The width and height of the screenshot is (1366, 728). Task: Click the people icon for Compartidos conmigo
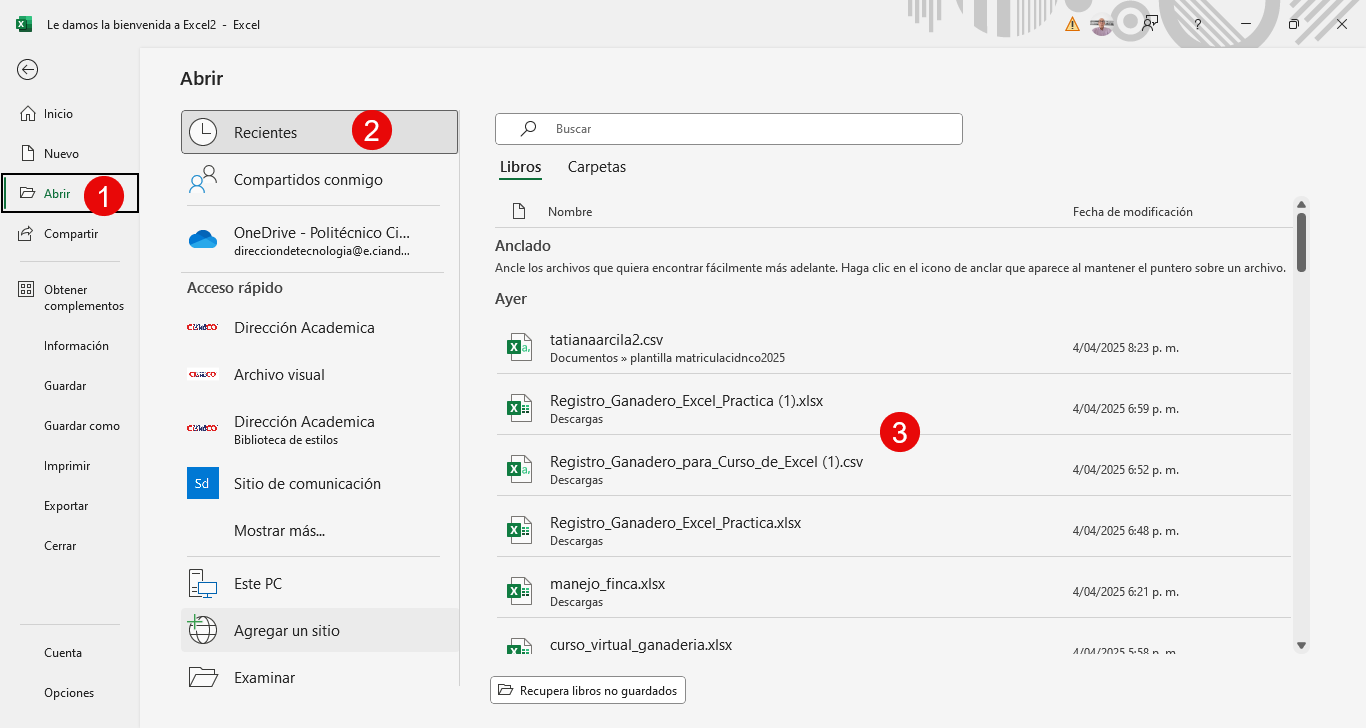[203, 179]
